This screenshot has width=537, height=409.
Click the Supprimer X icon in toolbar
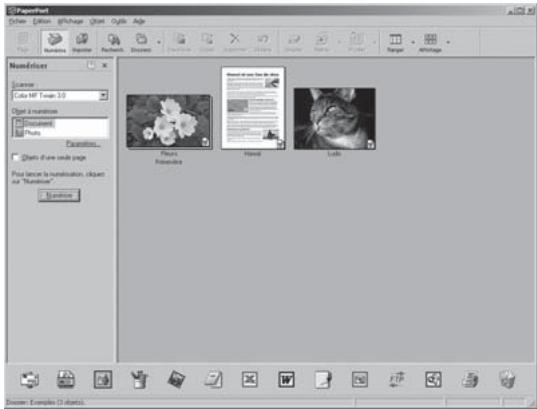coord(234,42)
